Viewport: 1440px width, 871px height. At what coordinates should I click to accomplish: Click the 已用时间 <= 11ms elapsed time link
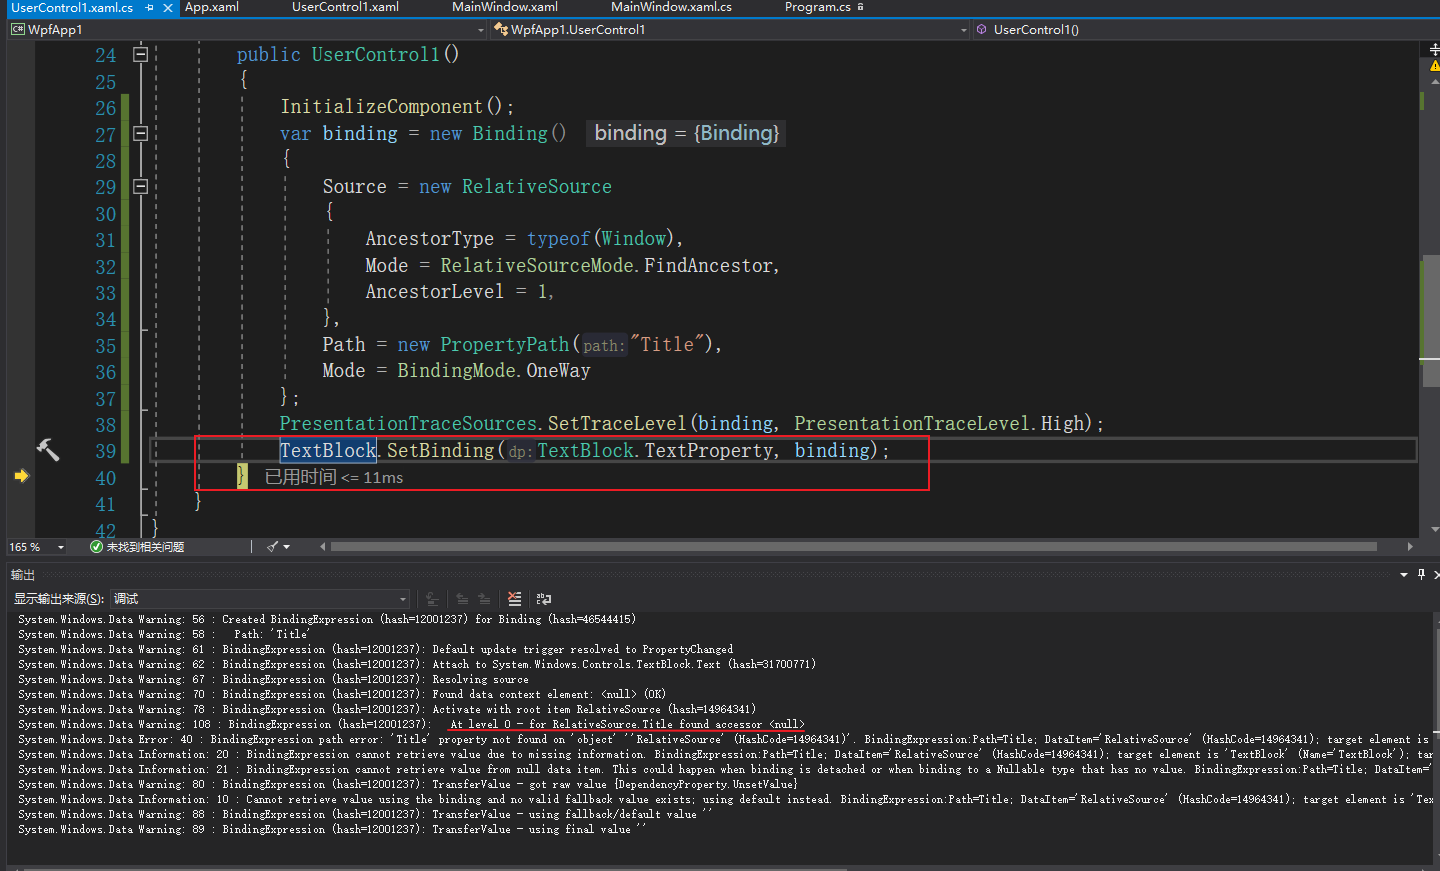click(x=334, y=477)
